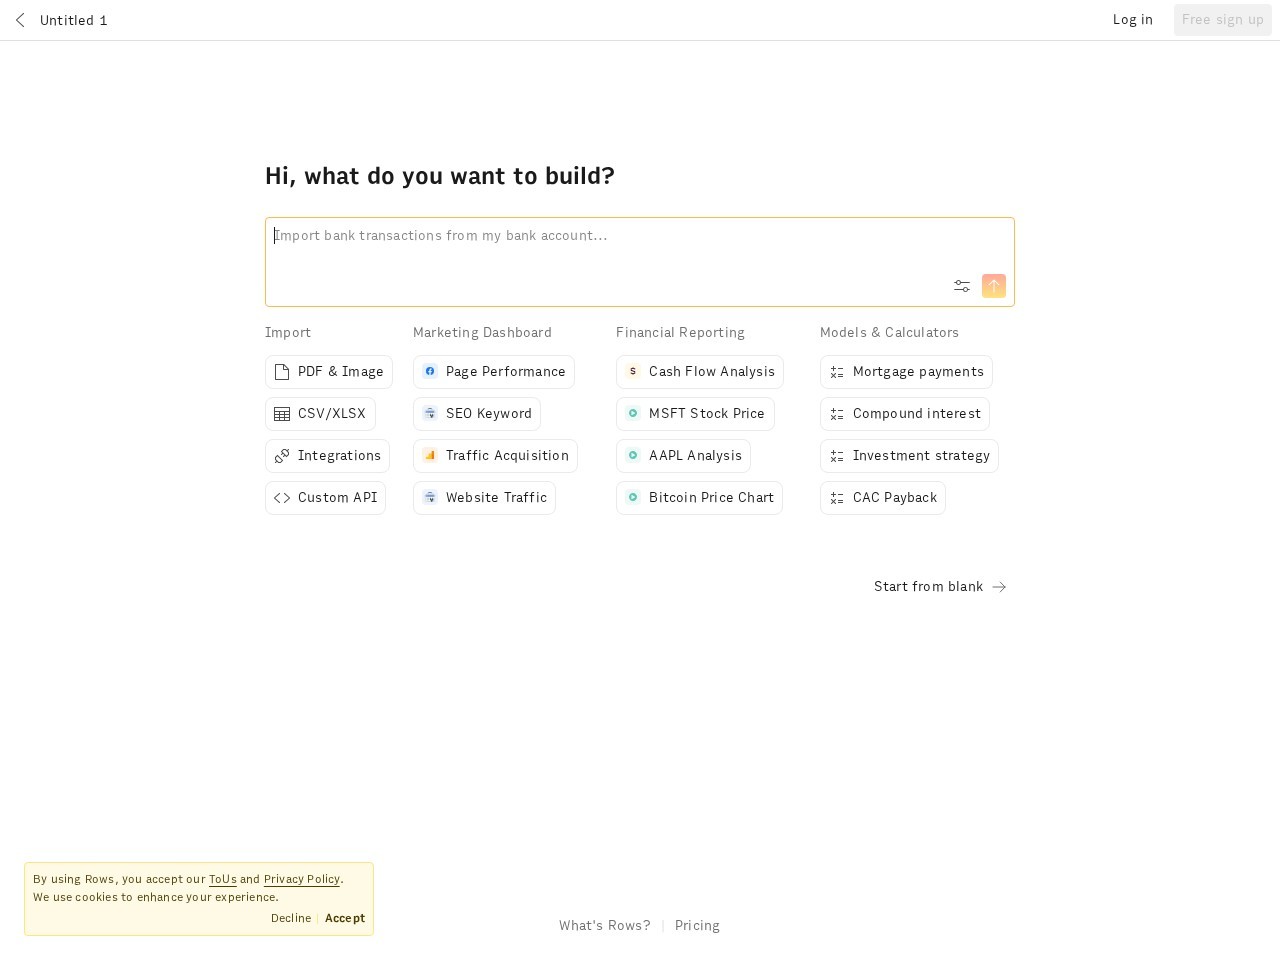
Task: Decline the cookies notice
Action: 291,918
